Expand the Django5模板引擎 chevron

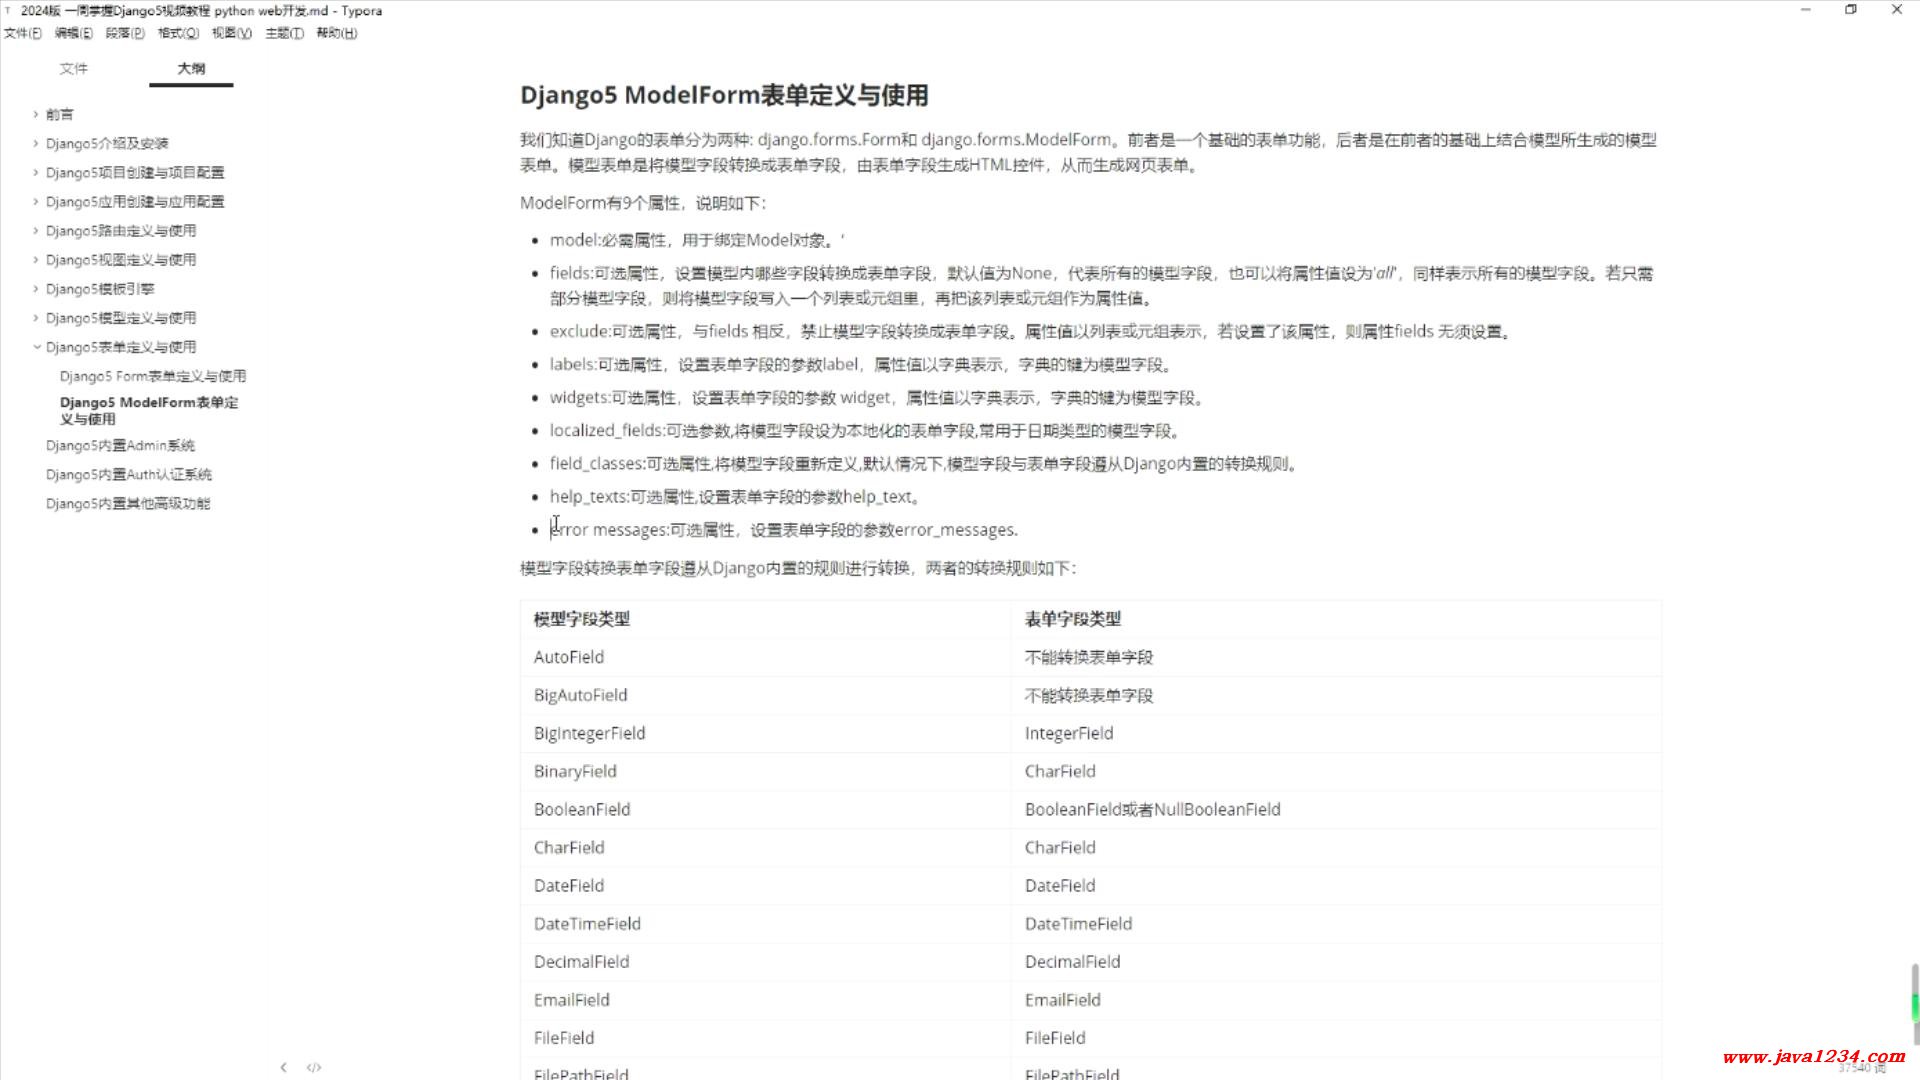pyautogui.click(x=36, y=288)
